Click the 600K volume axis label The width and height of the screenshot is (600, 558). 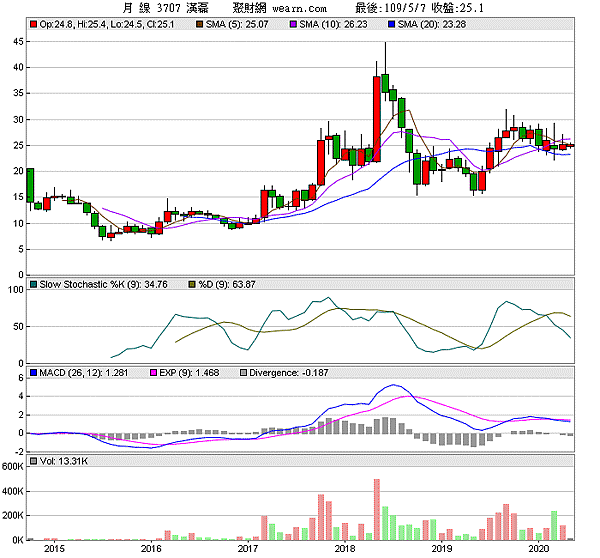point(13,467)
